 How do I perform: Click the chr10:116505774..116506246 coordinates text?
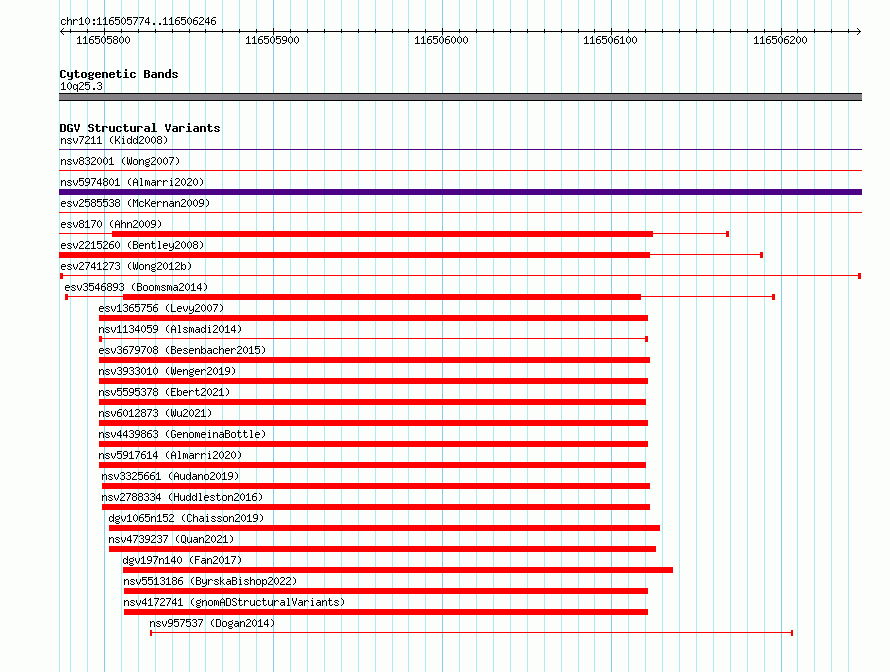[138, 22]
